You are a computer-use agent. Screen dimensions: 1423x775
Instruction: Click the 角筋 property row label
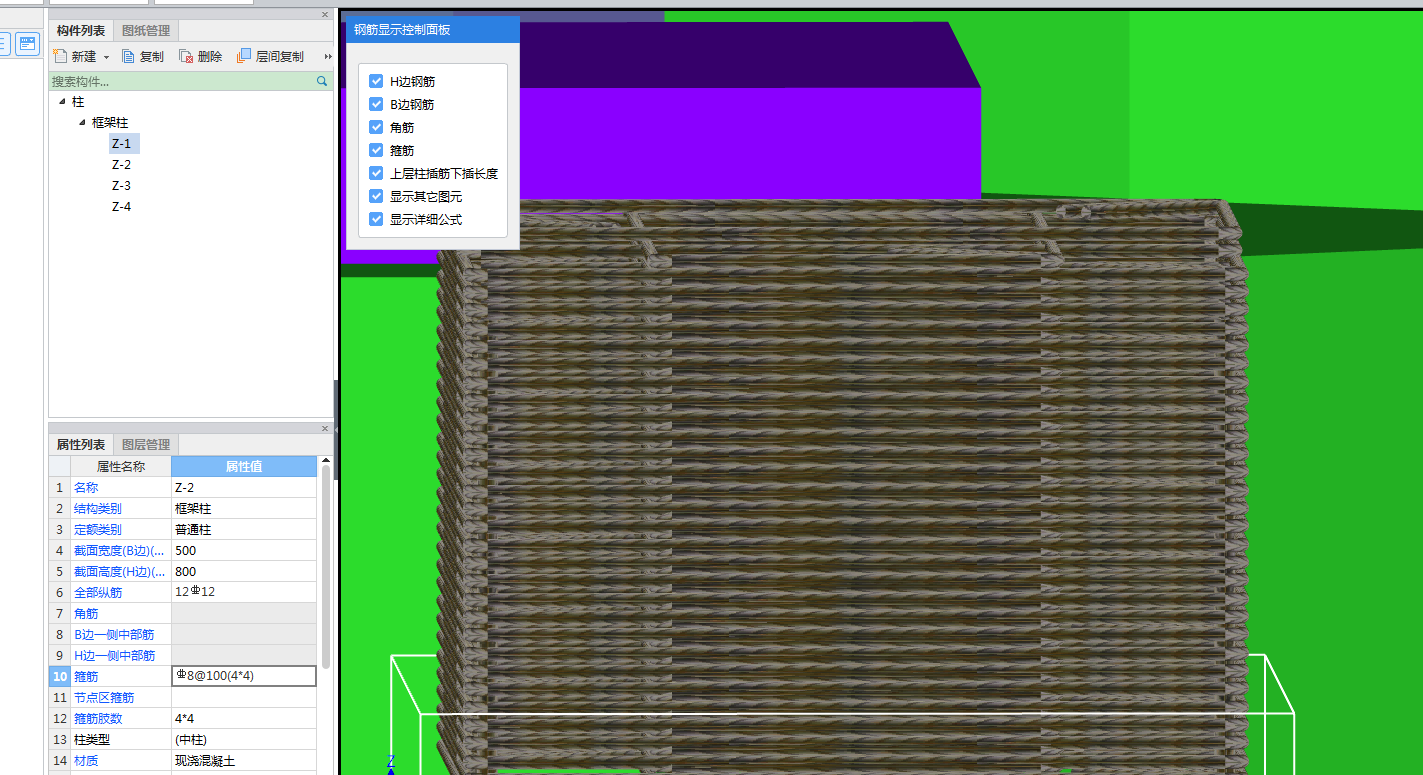point(86,613)
